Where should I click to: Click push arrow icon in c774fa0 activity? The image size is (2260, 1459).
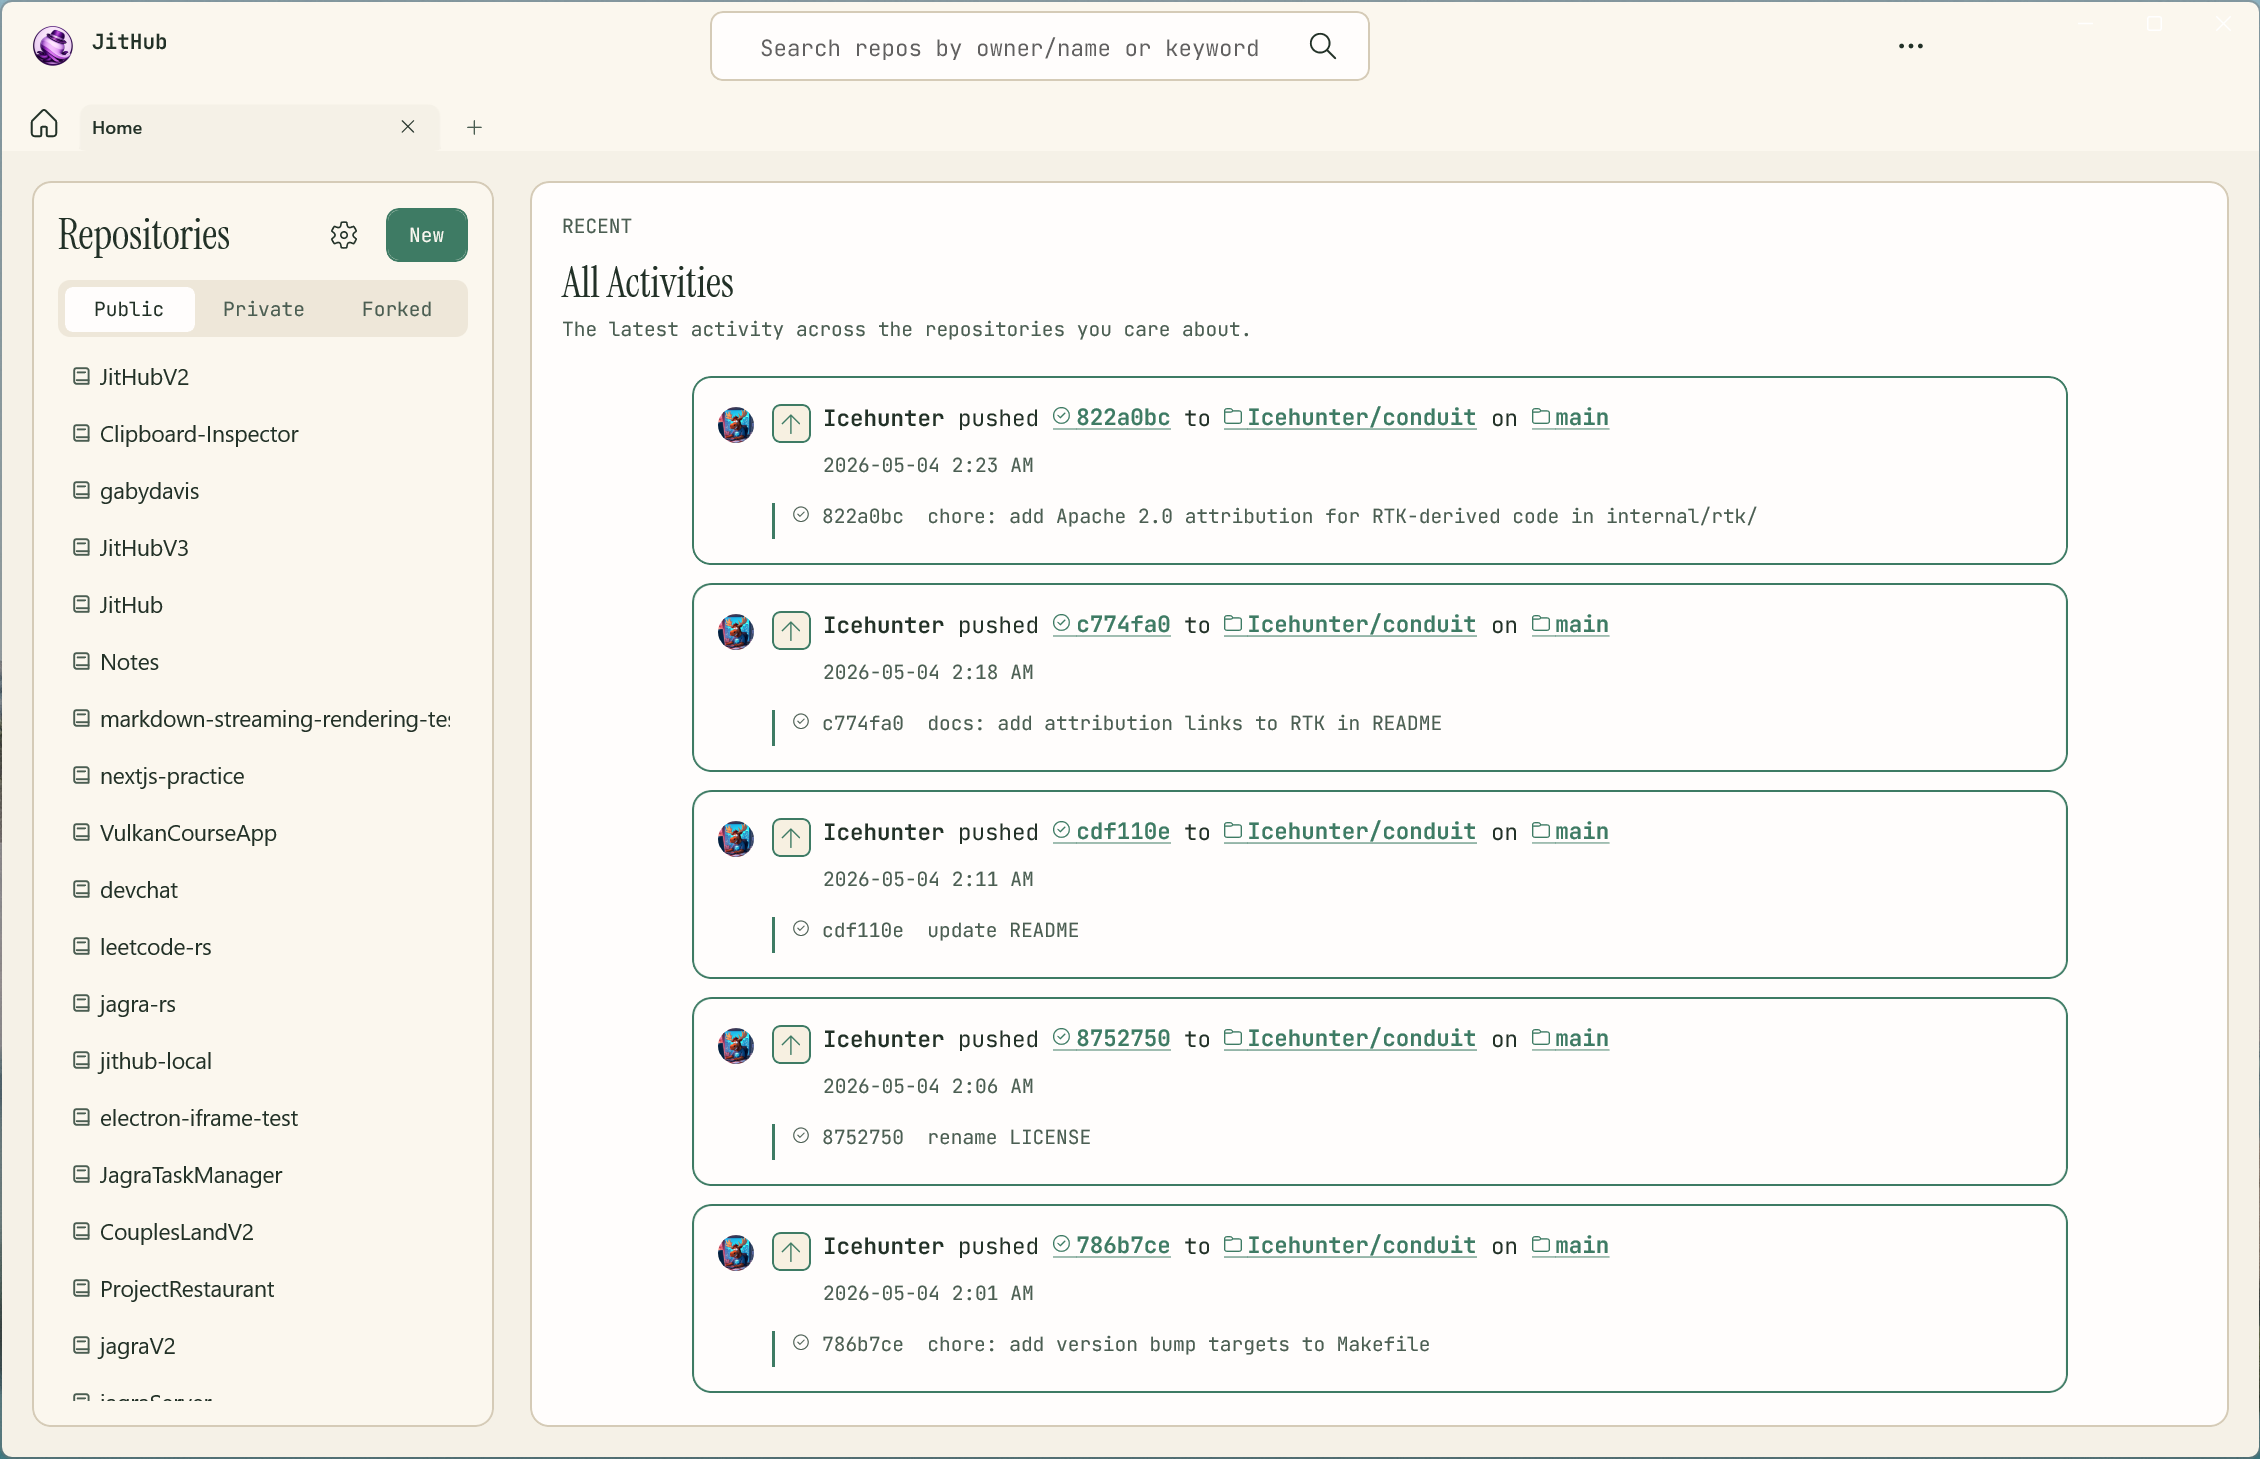coord(791,631)
